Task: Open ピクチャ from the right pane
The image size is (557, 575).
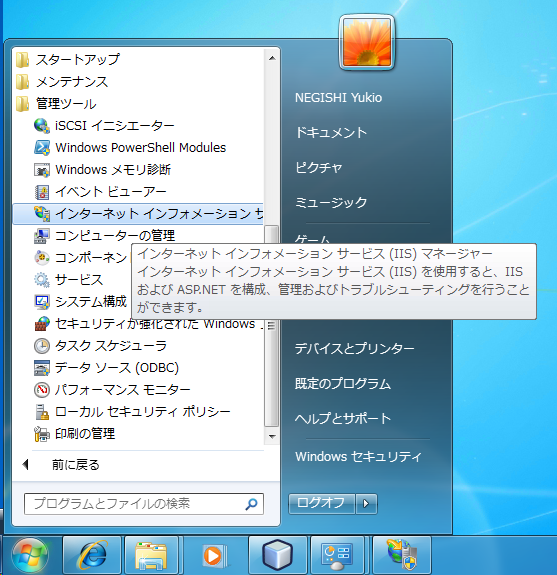Action: (319, 168)
